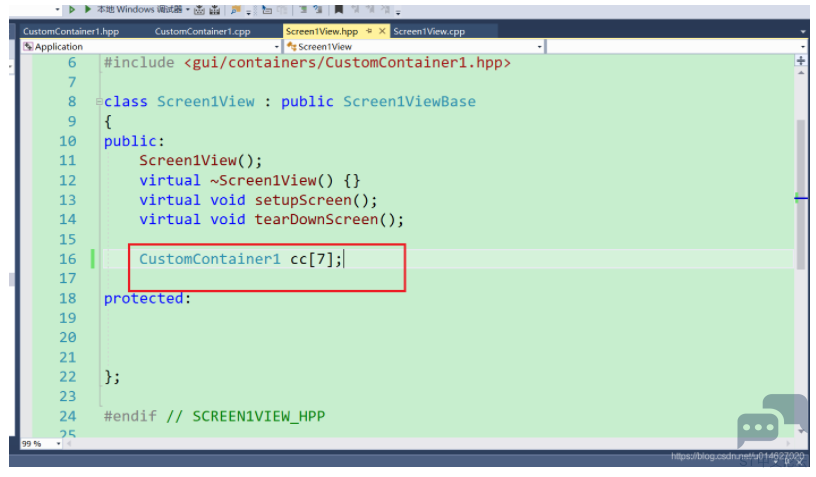Click tearDownScreen in line 14
This screenshot has height=477, width=816.
tap(316, 219)
